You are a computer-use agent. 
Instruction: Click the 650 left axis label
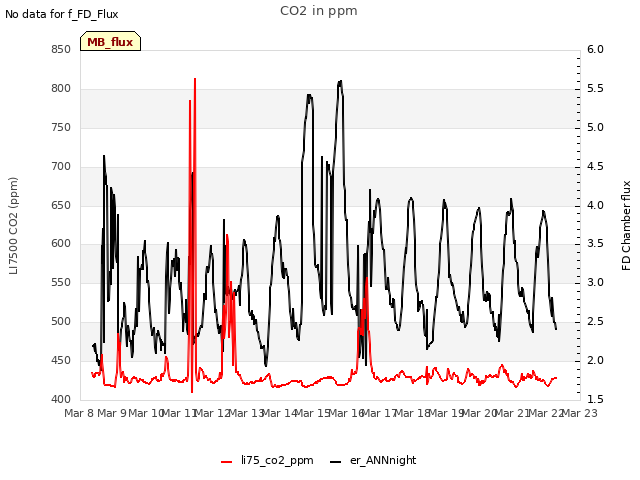coord(61,205)
